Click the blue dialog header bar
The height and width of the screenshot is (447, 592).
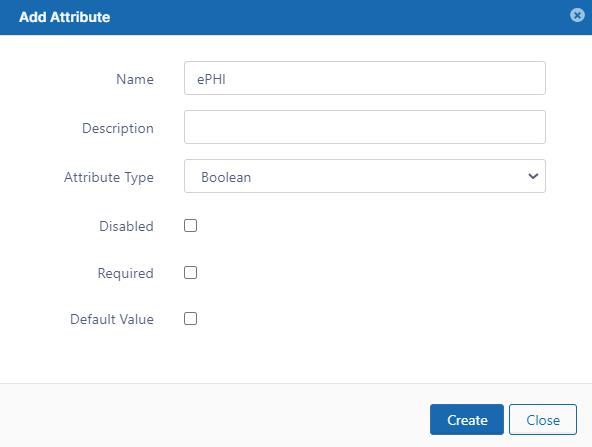coord(296,17)
